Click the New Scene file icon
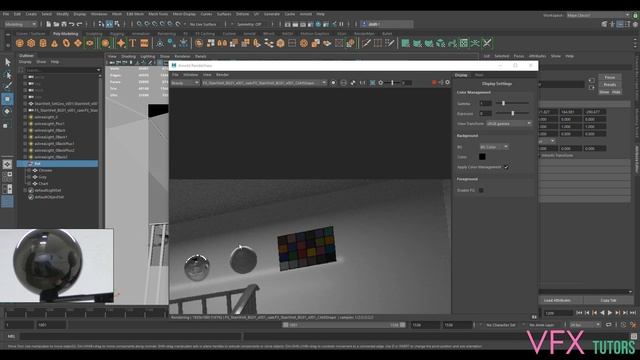Screen dimensions: 640x360 (49, 24)
